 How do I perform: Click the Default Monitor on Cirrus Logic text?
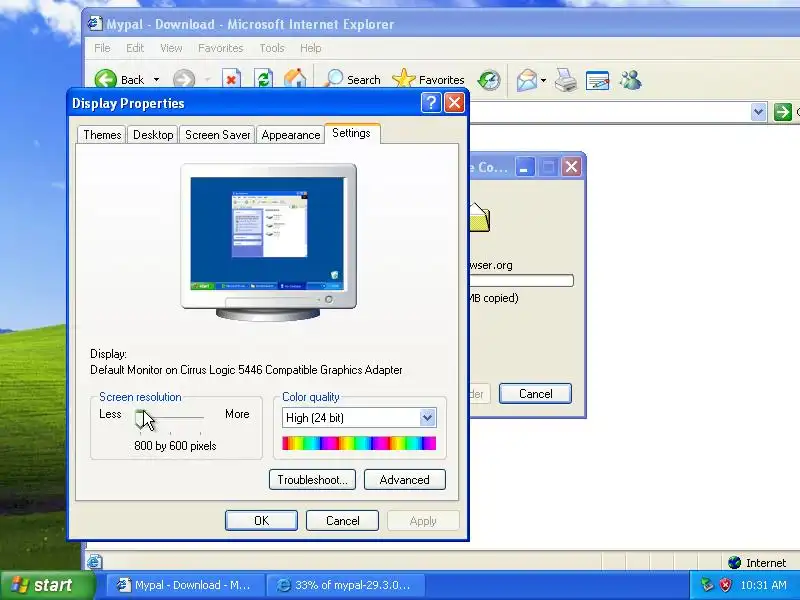pos(246,370)
